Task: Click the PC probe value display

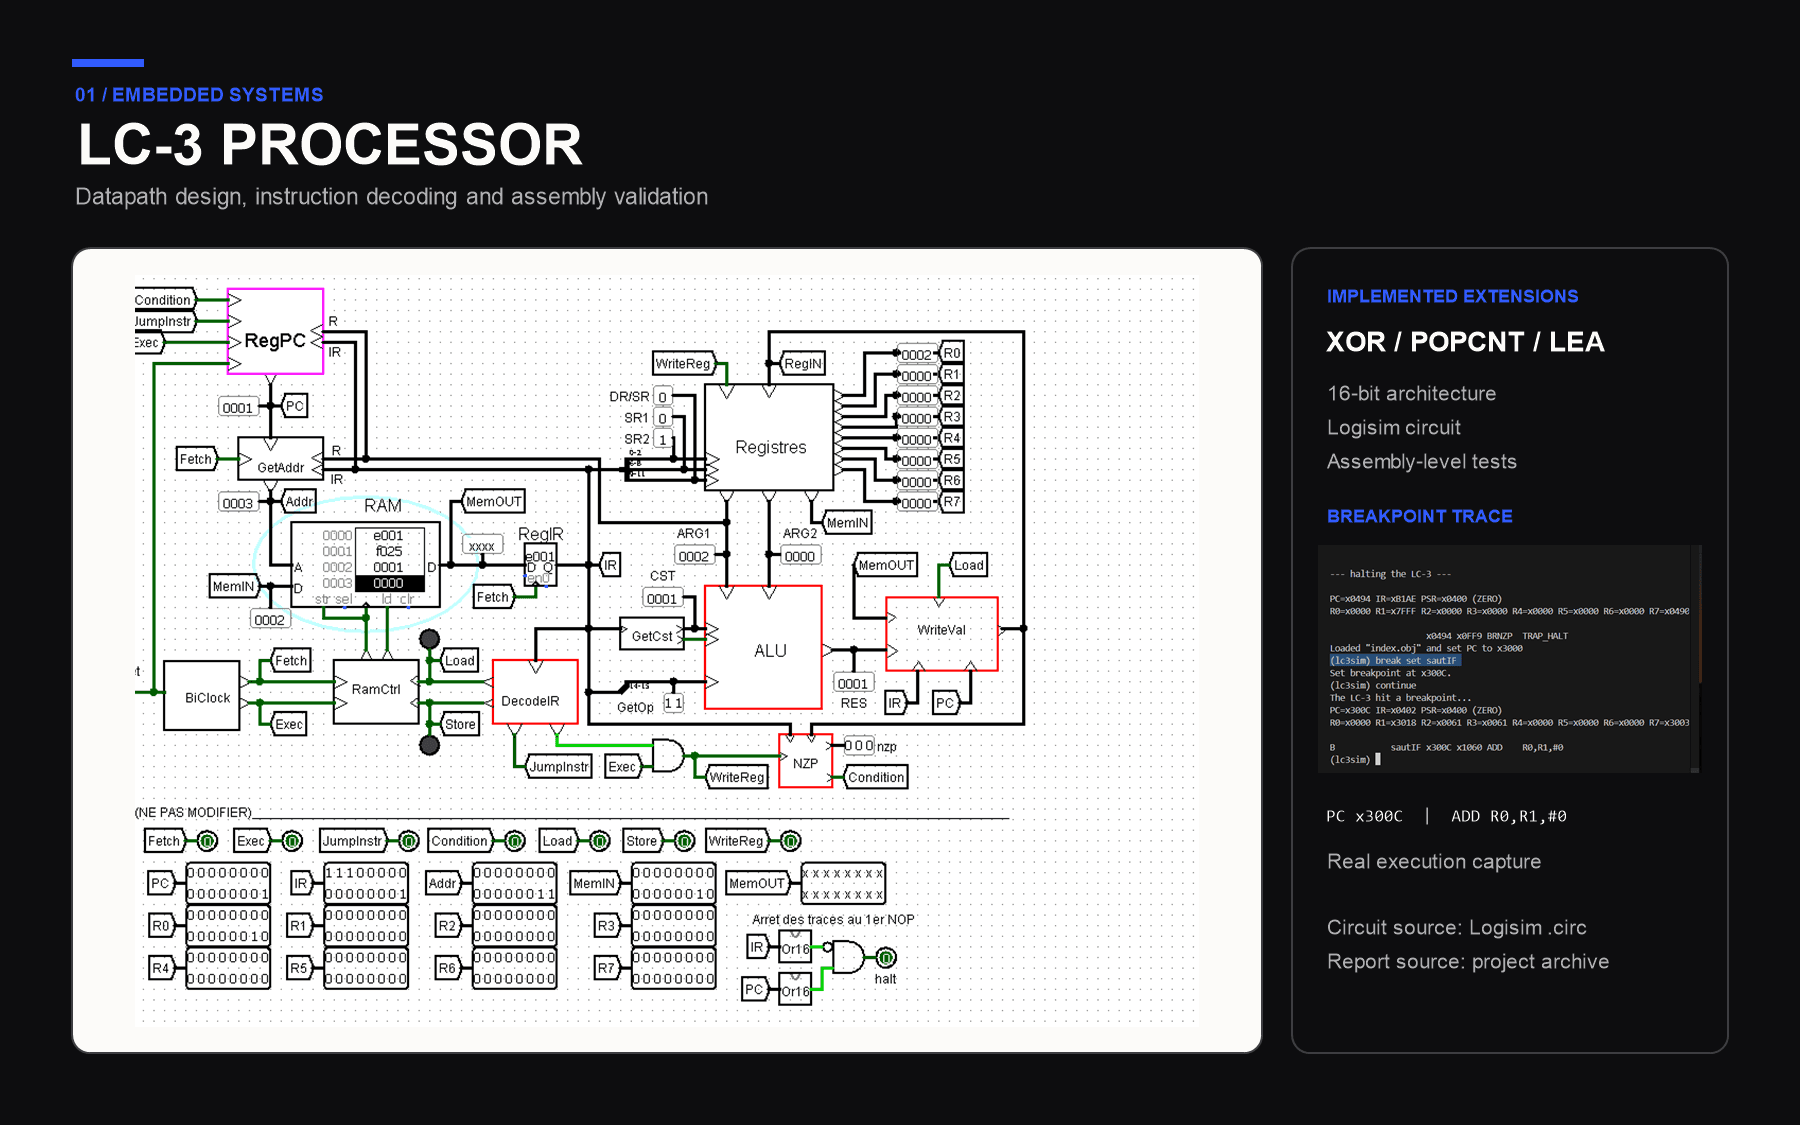Action: (228, 883)
